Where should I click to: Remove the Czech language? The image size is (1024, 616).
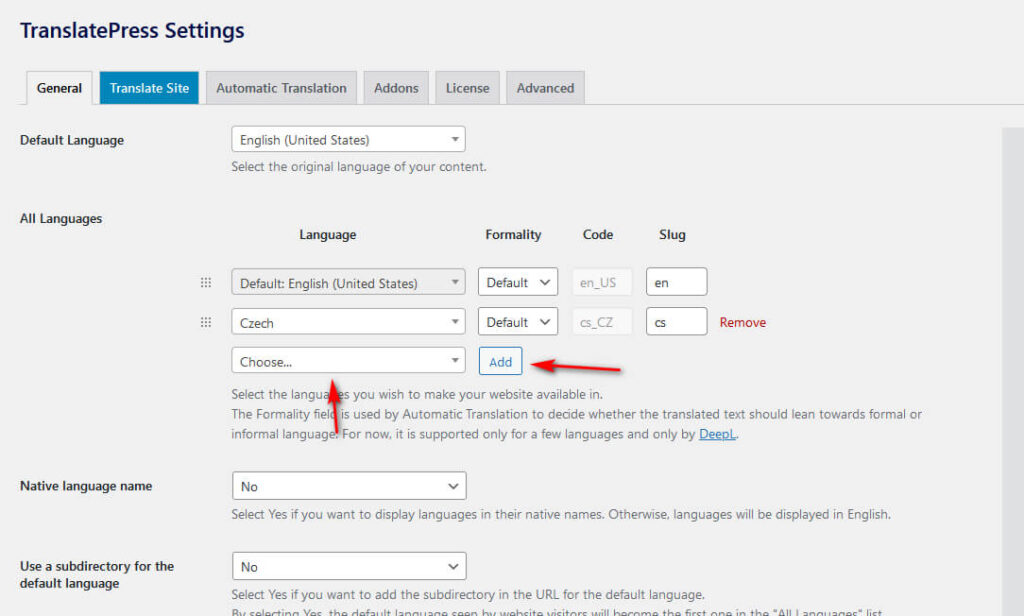pyautogui.click(x=743, y=322)
